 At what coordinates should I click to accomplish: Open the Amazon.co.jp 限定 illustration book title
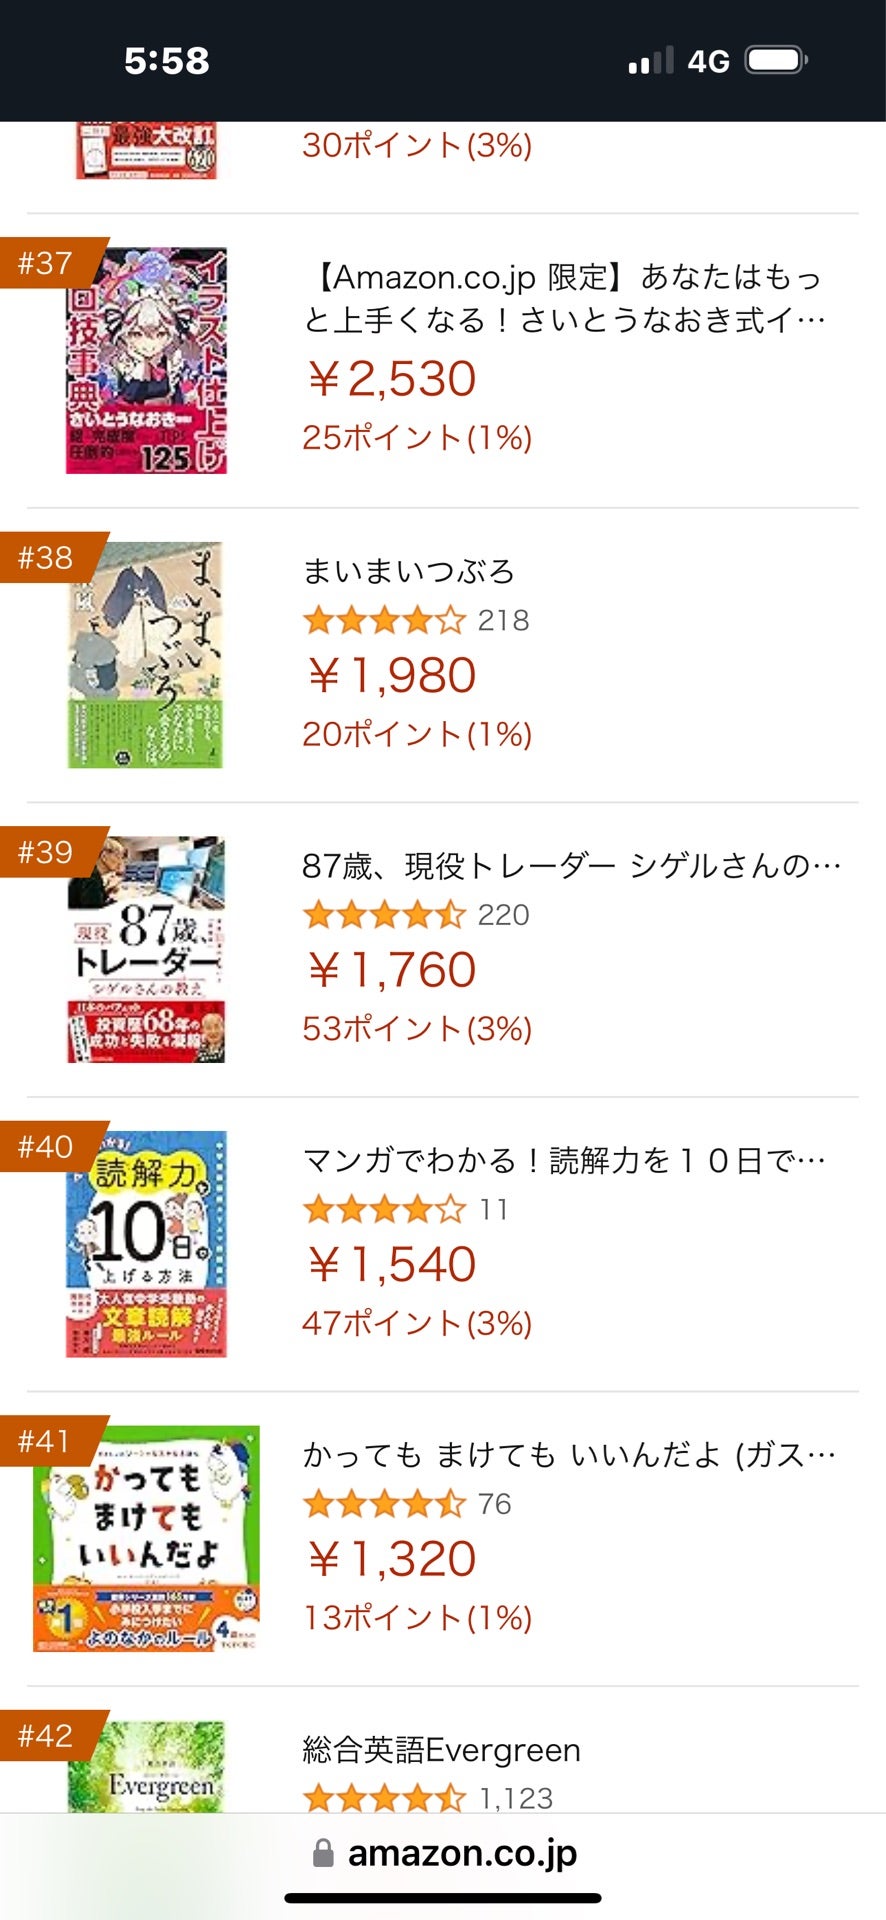click(564, 298)
